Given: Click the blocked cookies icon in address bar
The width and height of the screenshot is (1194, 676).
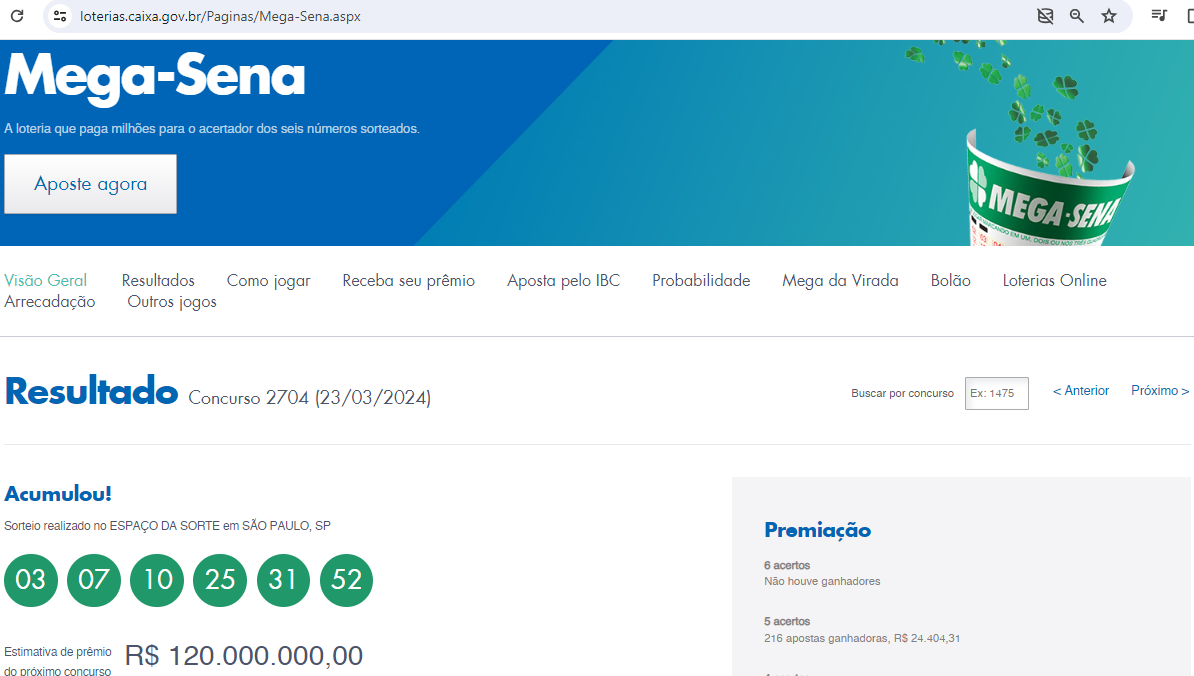Looking at the screenshot, I should pyautogui.click(x=1046, y=16).
